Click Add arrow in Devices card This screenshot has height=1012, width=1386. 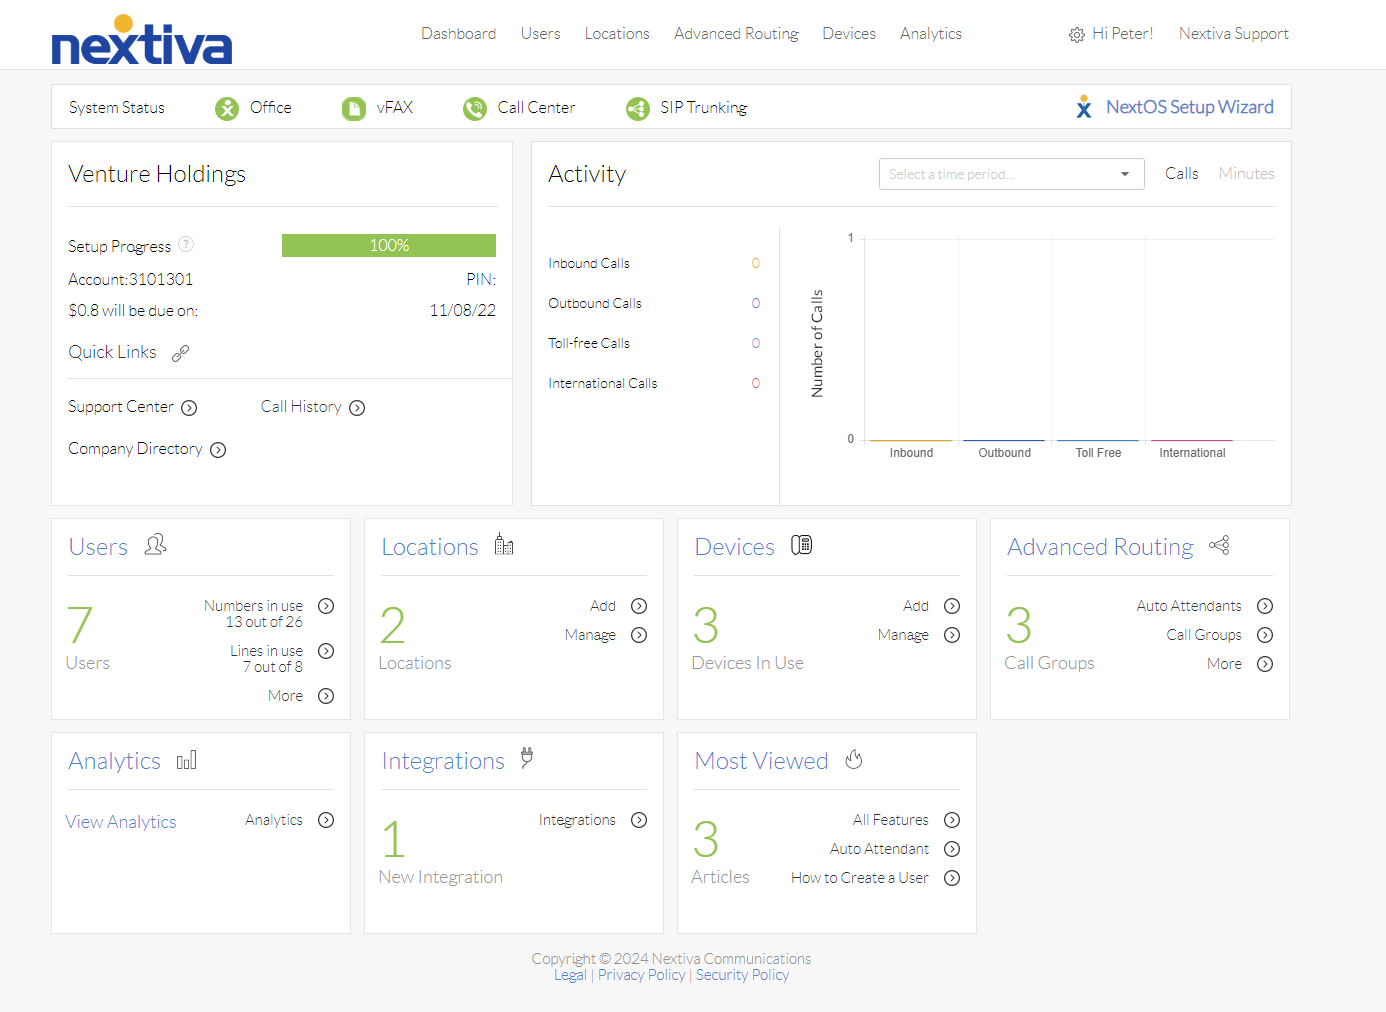pos(952,606)
